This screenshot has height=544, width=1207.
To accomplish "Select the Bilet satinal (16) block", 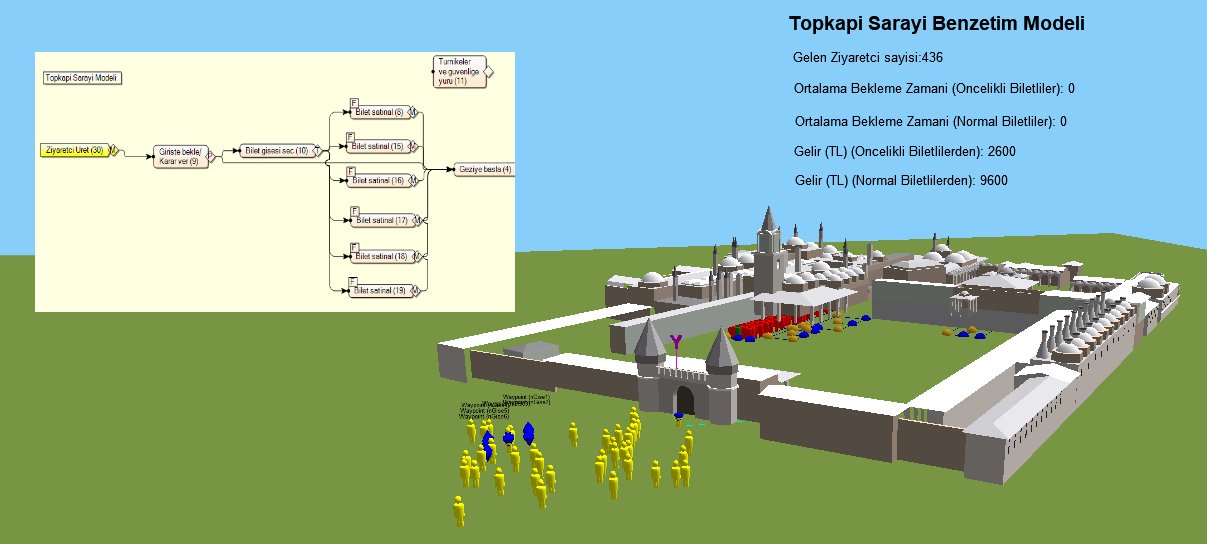I will point(378,180).
